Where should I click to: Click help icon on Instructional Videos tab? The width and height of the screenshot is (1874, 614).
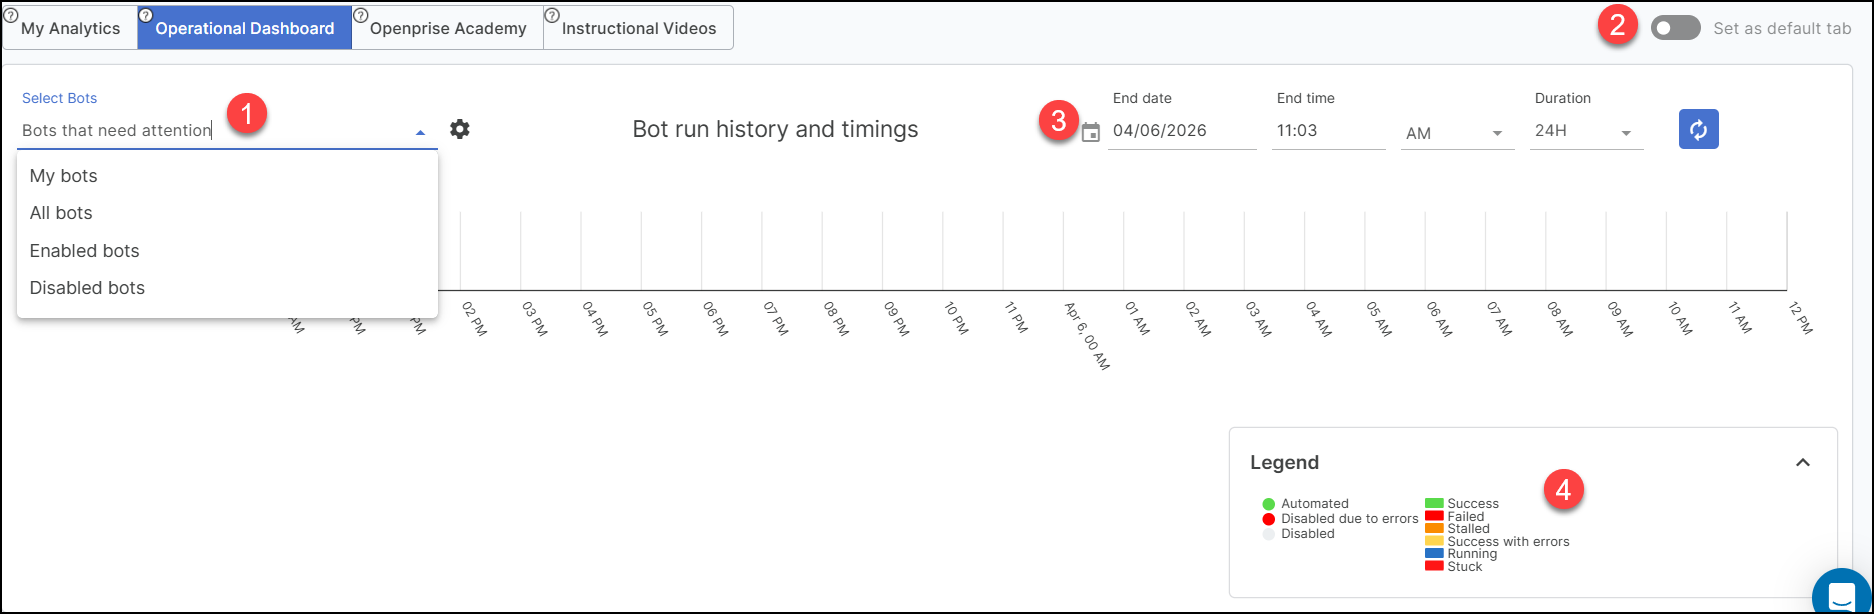pos(551,15)
